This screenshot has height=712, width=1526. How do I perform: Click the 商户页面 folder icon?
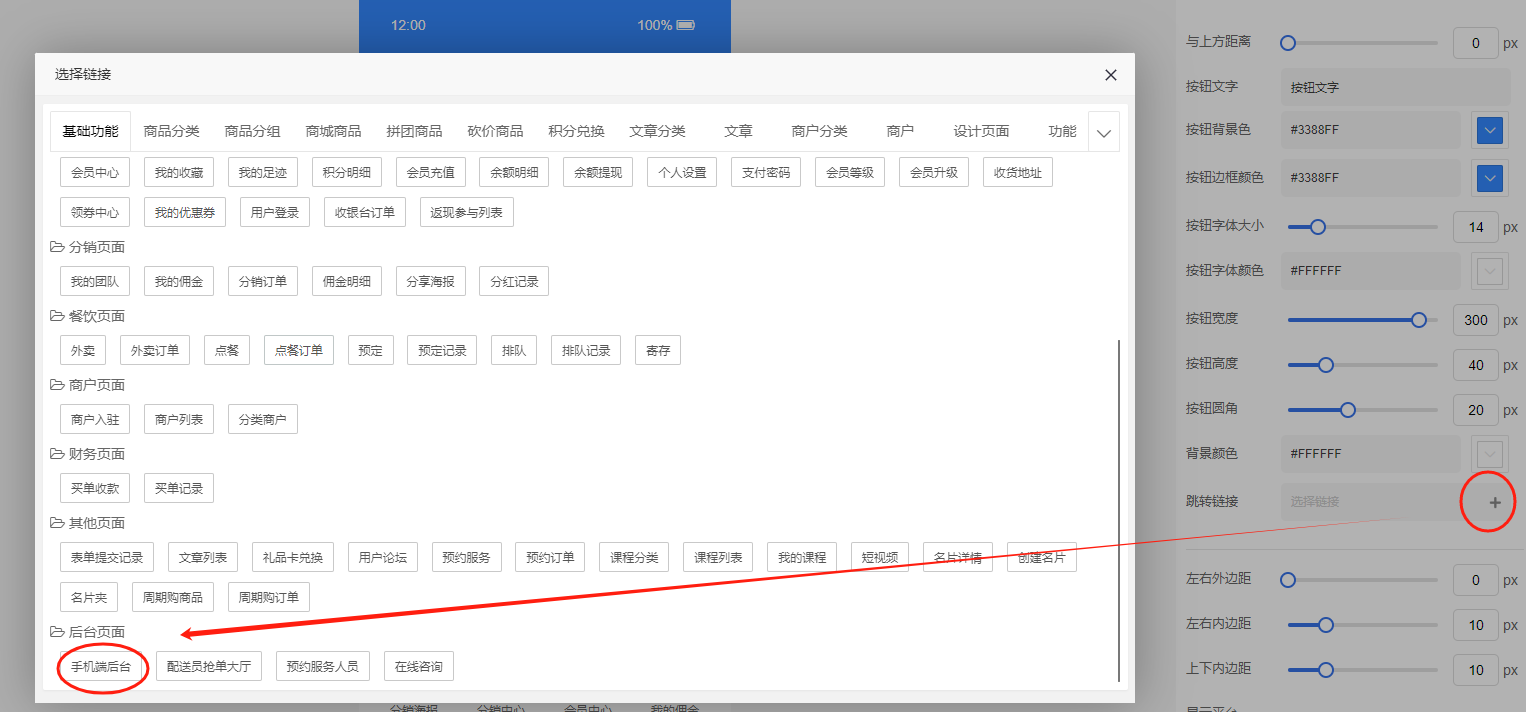[x=57, y=385]
